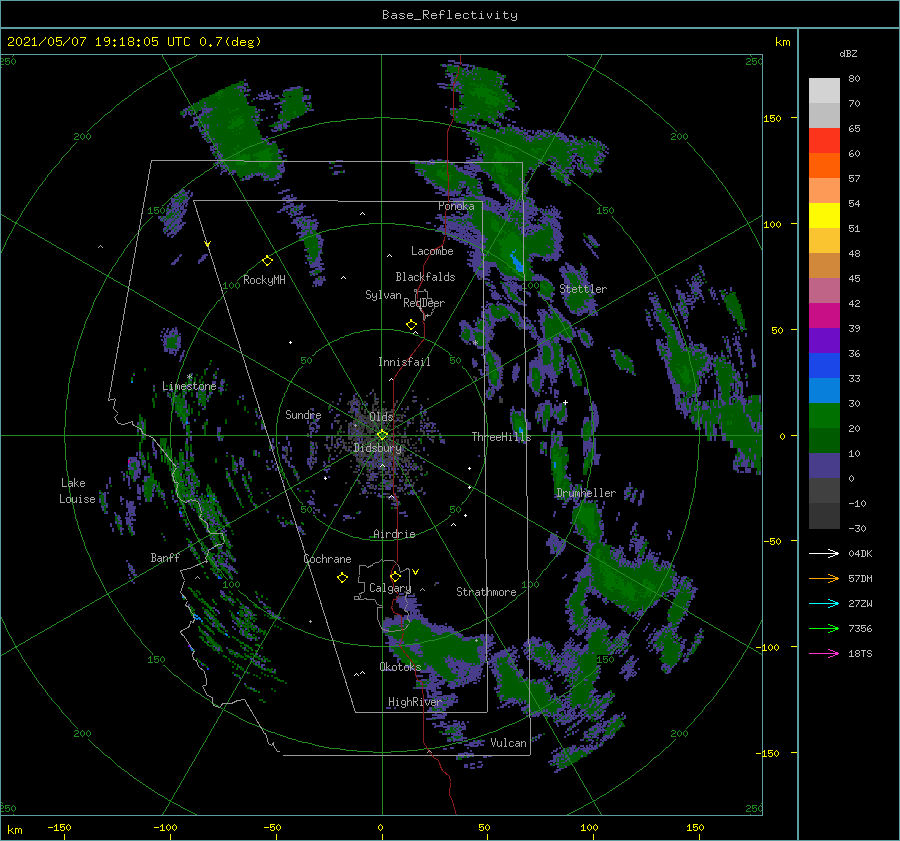Image resolution: width=900 pixels, height=841 pixels.
Task: Click the RockyMH label
Action: coord(264,280)
